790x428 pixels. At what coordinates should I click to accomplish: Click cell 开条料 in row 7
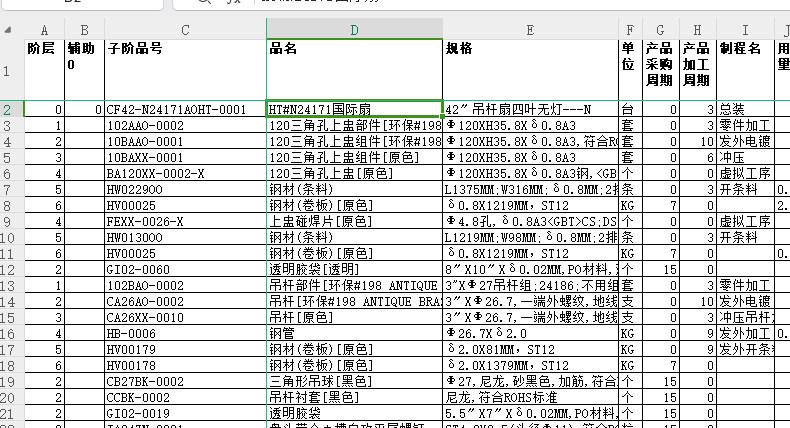pos(745,190)
